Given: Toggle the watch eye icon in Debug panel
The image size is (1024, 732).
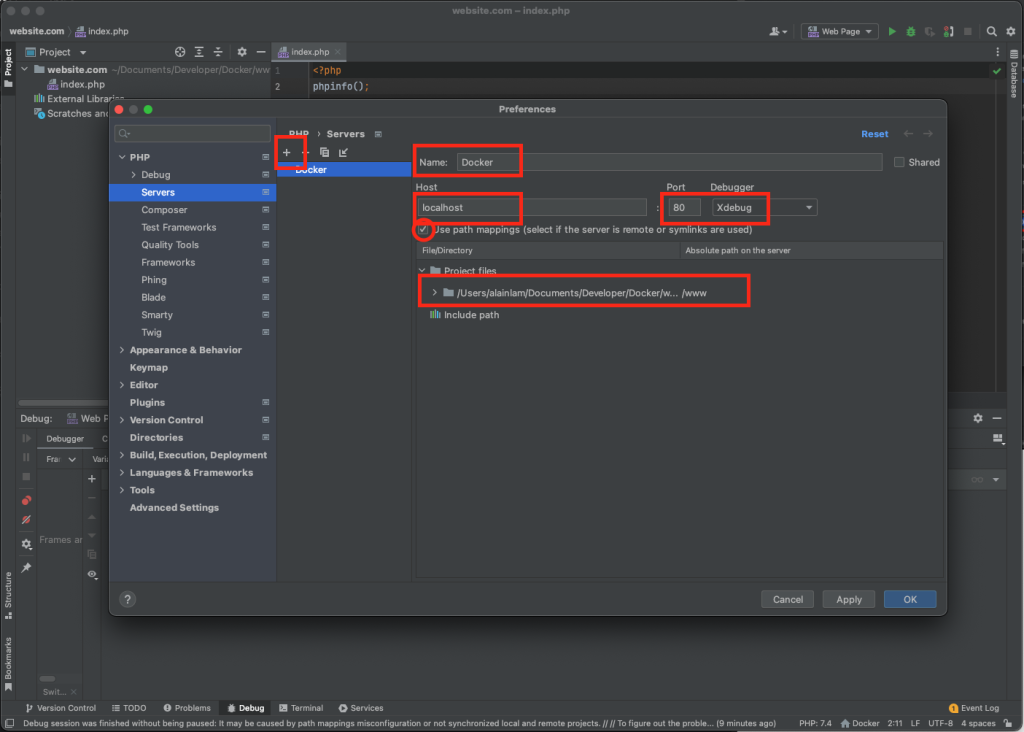Looking at the screenshot, I should coord(92,575).
